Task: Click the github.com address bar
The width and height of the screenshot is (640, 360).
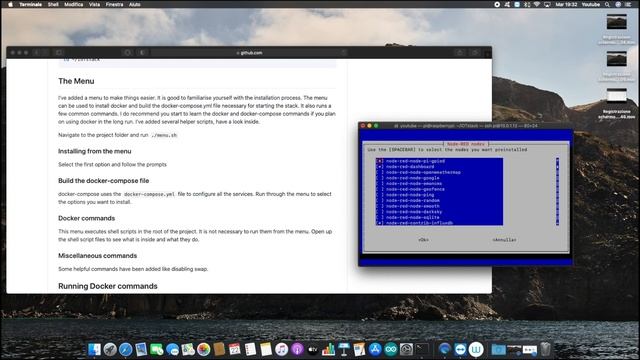Action: click(249, 53)
